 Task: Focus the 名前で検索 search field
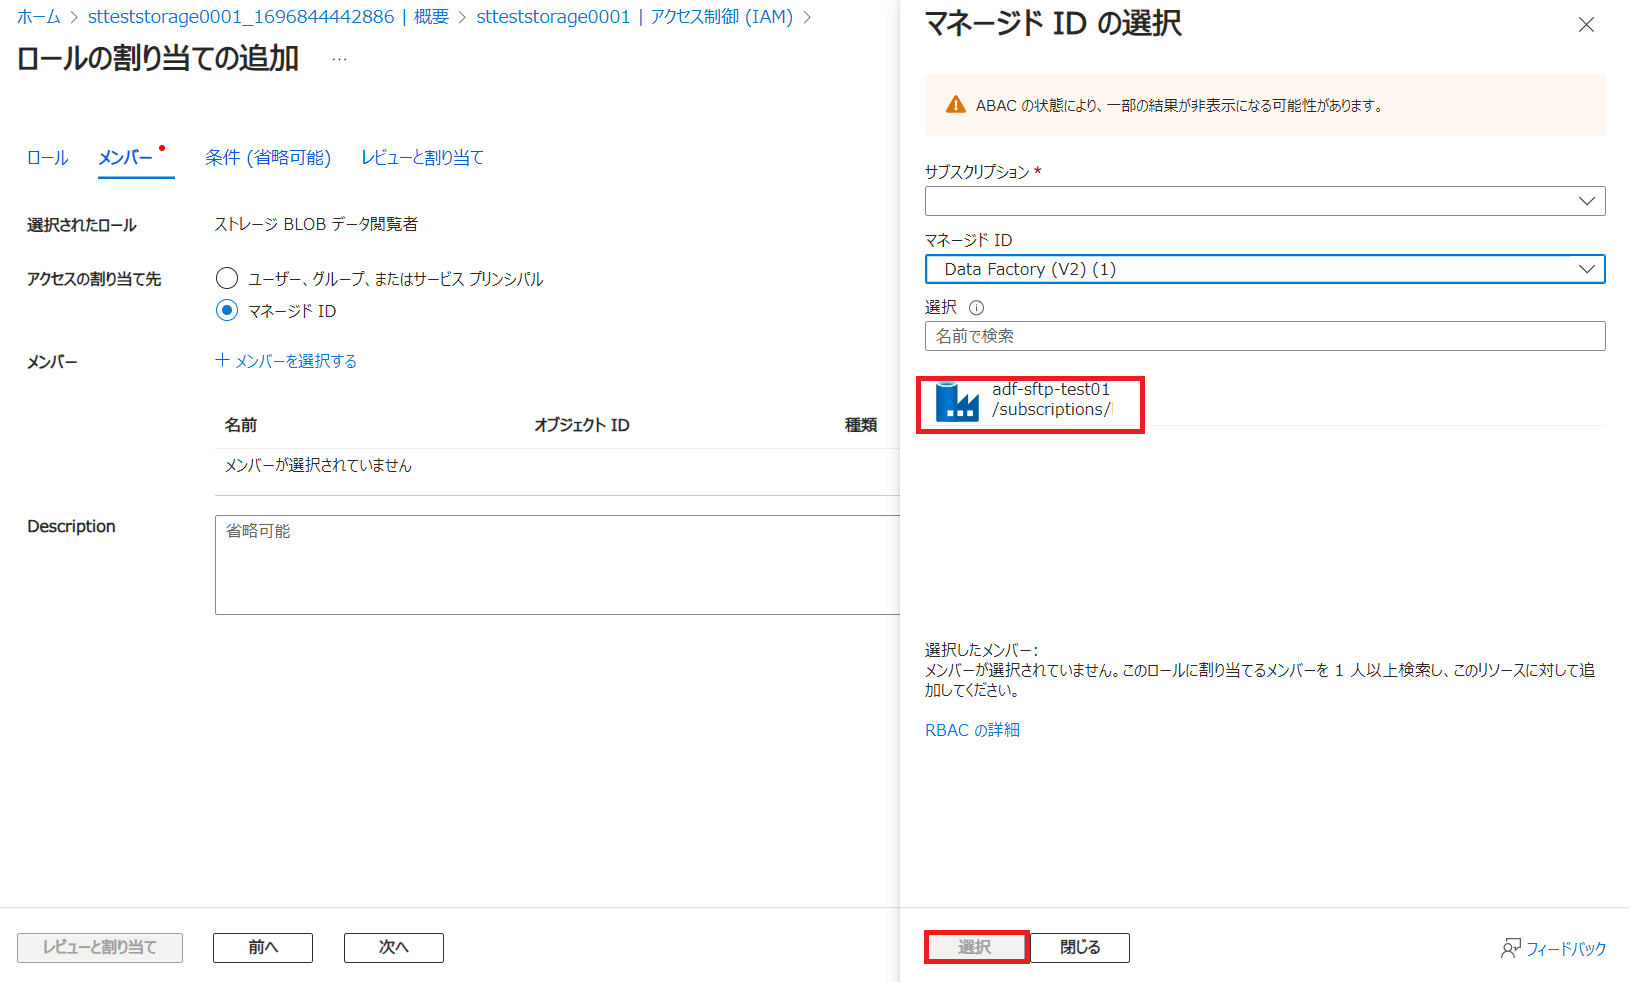point(1265,336)
